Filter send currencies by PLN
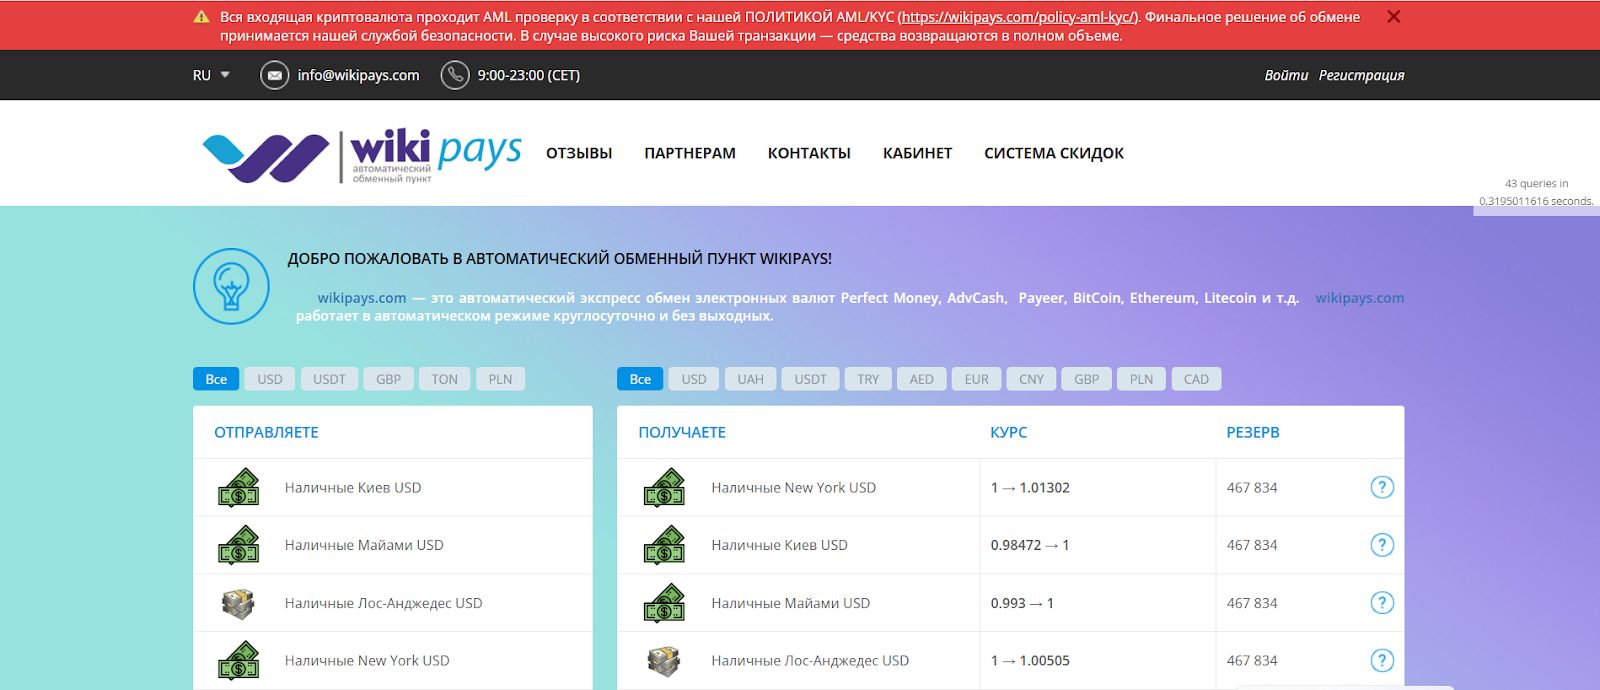Screen dimensions: 1600x690 coord(500,379)
